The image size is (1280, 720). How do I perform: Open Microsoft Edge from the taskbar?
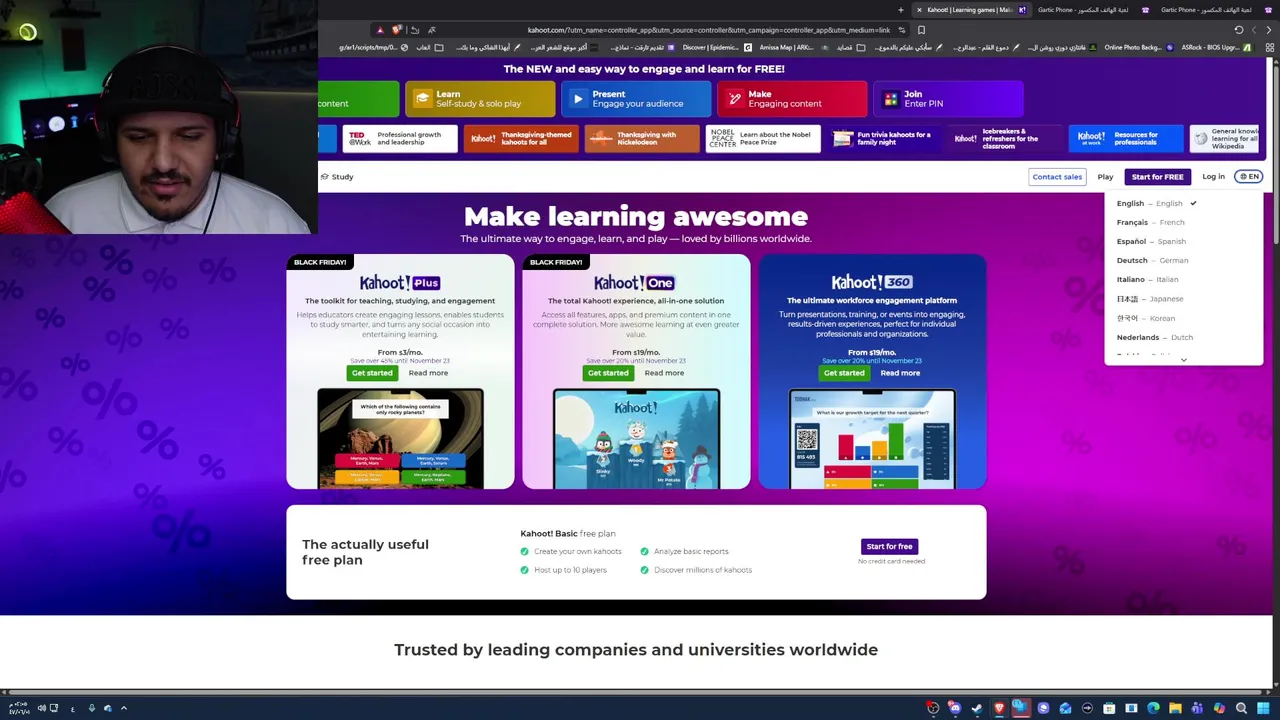(1153, 708)
